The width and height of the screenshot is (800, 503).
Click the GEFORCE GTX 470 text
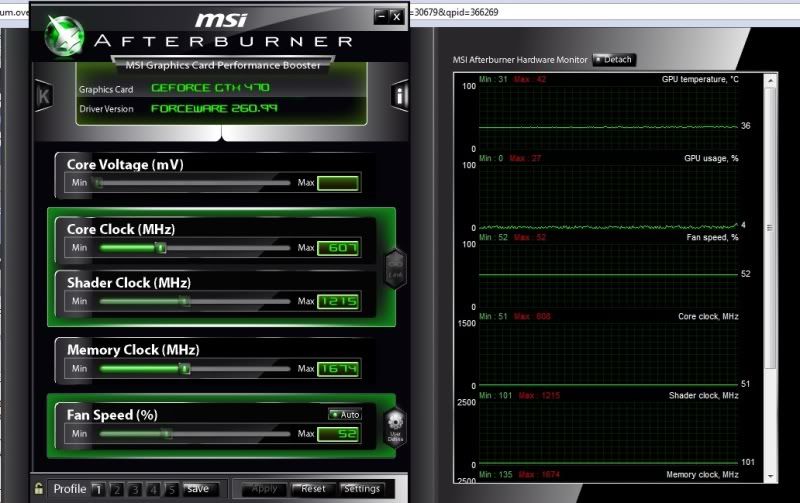[x=211, y=88]
